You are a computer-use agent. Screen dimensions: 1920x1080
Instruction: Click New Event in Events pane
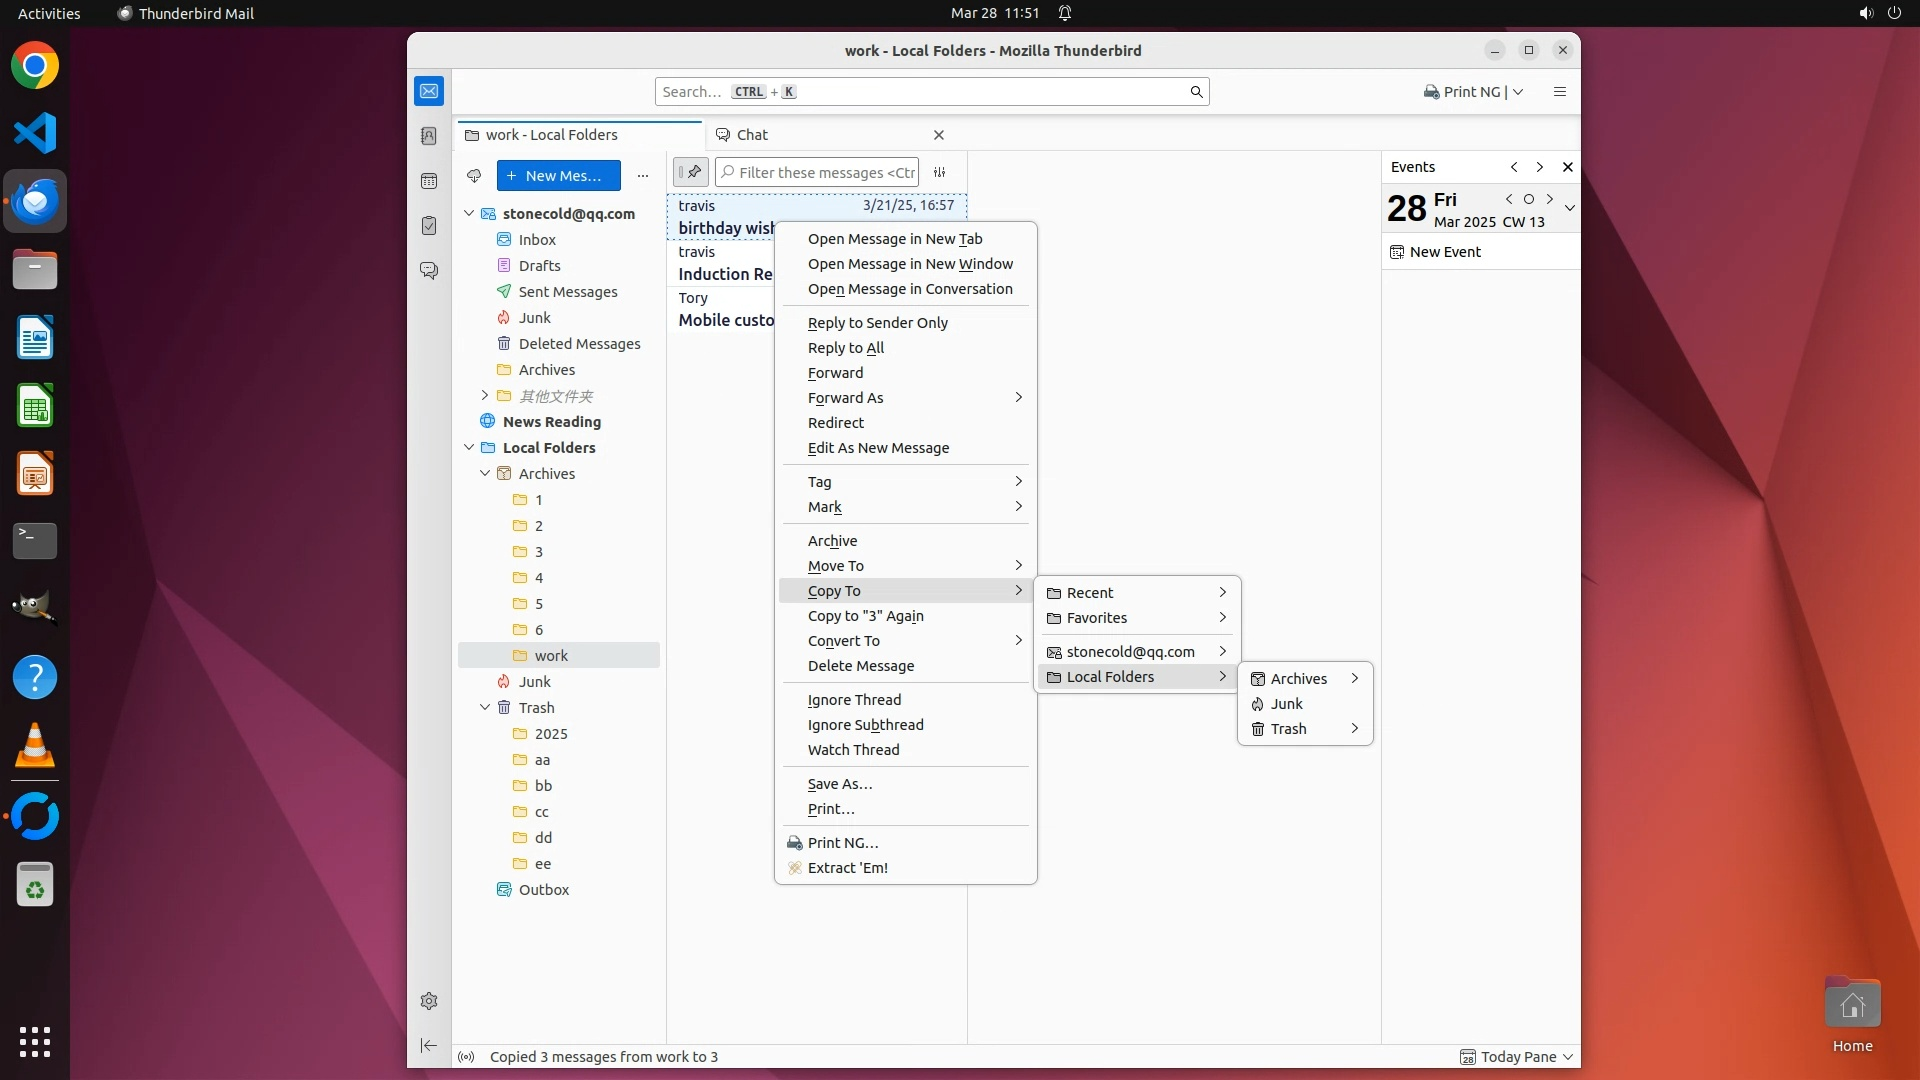[x=1445, y=252]
